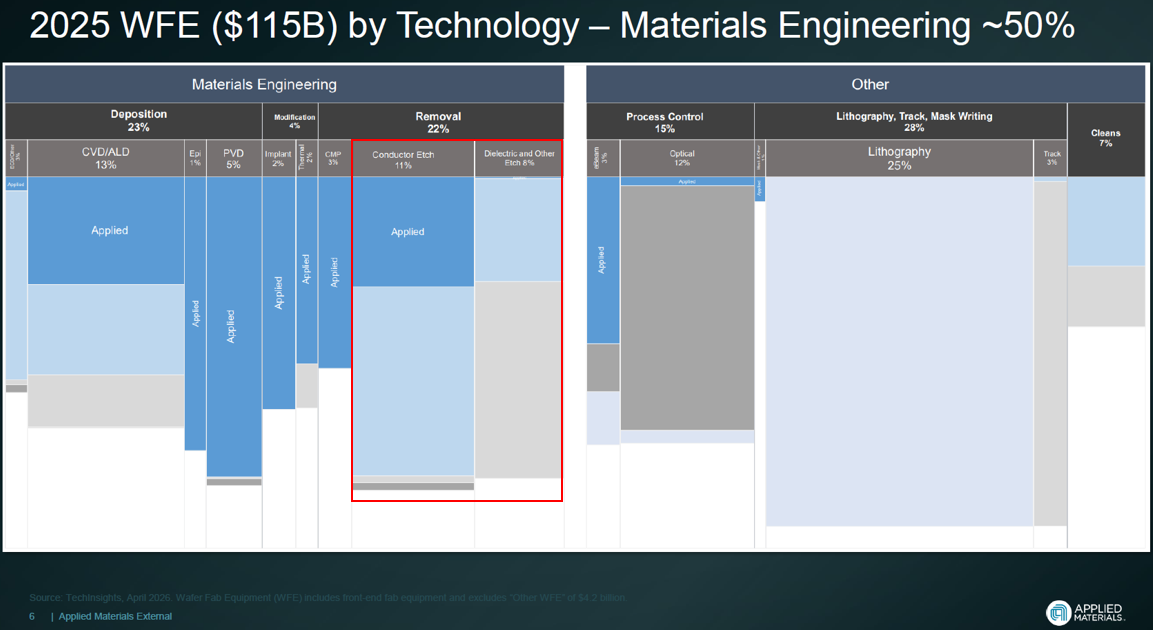Click the slide title about 2025 WFE

pos(551,26)
